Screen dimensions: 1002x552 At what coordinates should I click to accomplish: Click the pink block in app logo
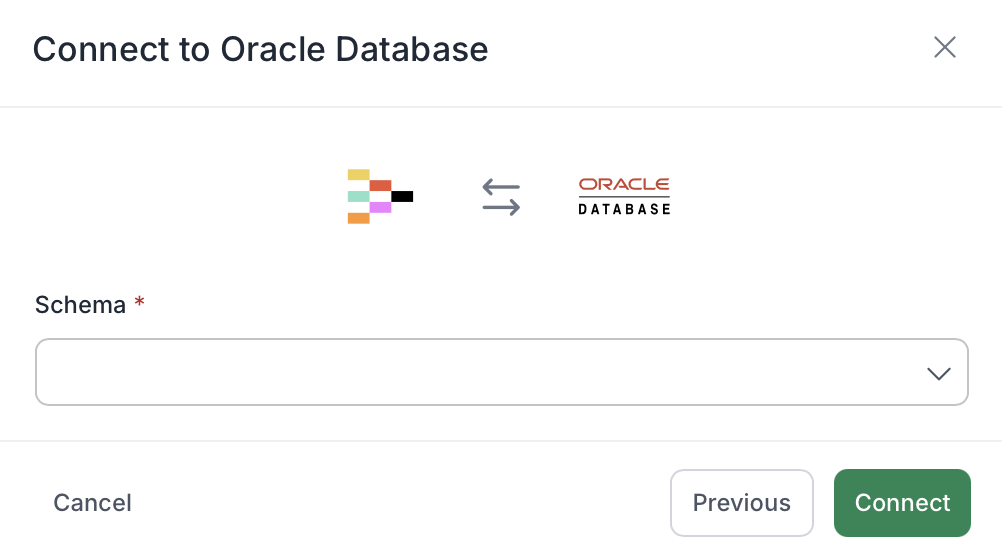click(380, 207)
